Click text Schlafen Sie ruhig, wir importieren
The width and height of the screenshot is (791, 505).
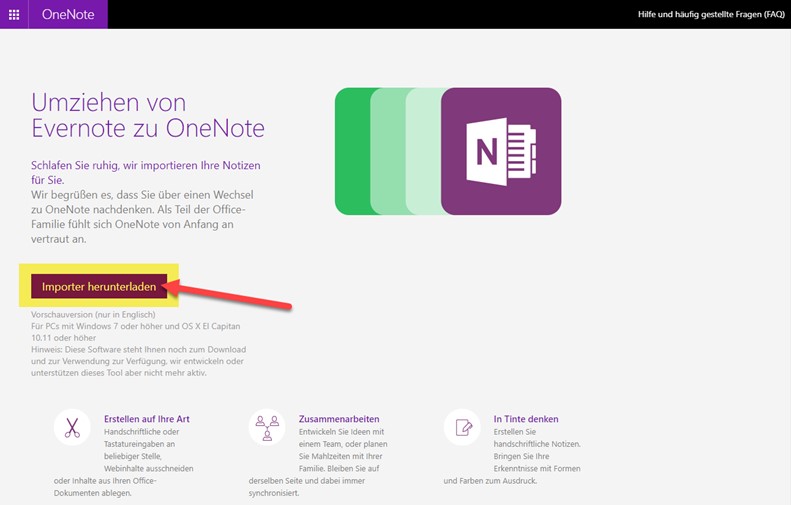(146, 173)
